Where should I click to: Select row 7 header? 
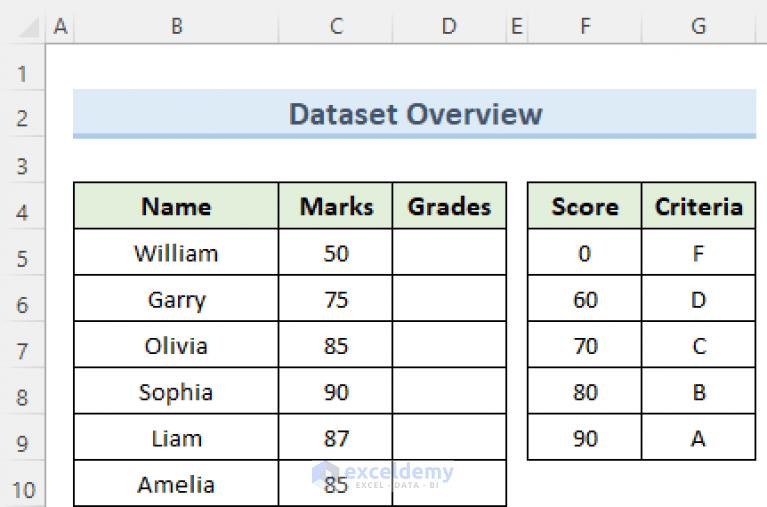[22, 345]
